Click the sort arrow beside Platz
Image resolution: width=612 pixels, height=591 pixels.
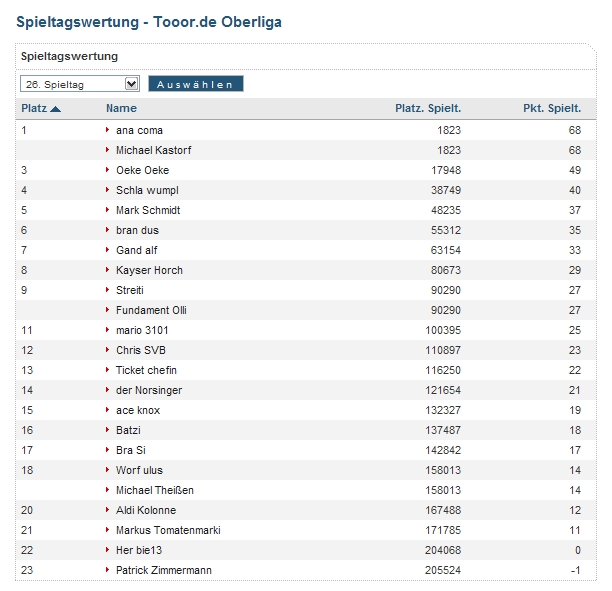click(56, 109)
